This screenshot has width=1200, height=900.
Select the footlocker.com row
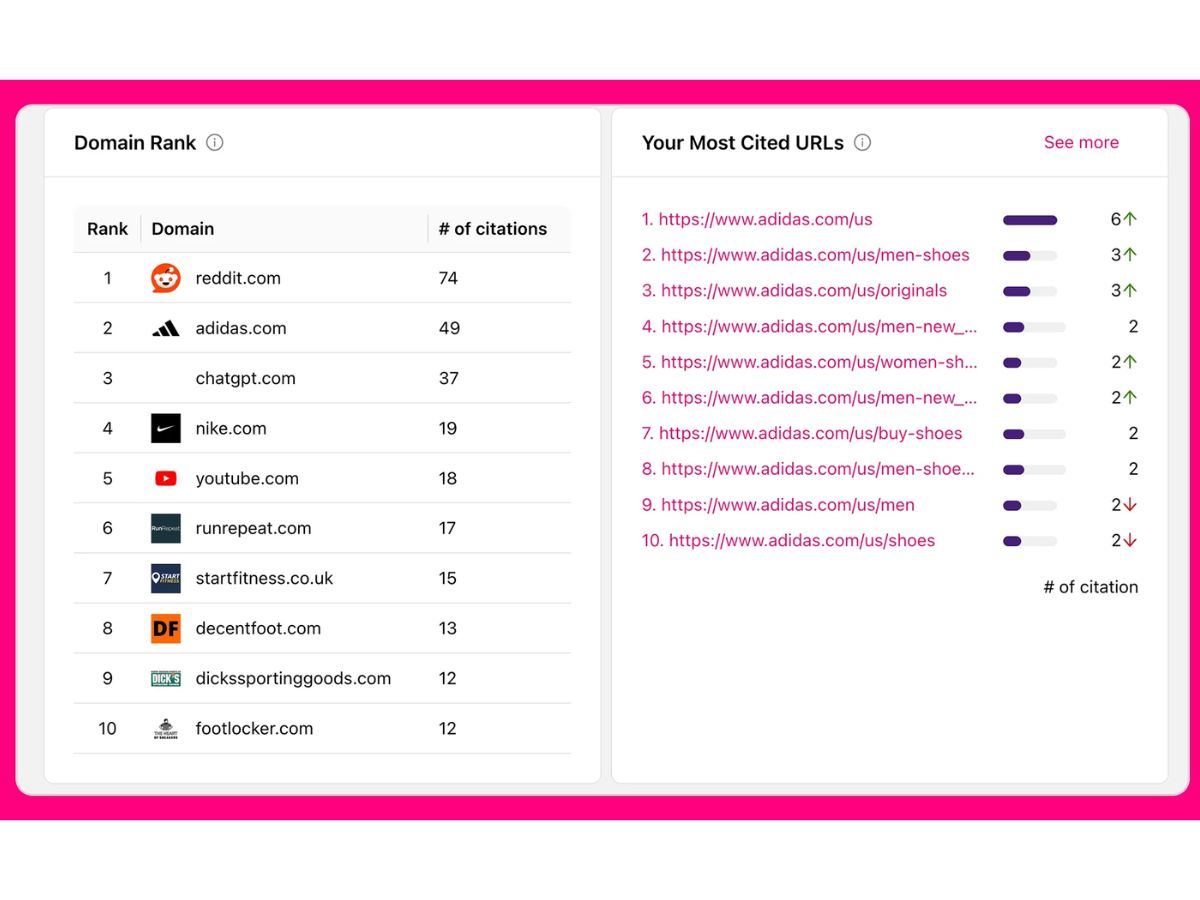(x=322, y=728)
